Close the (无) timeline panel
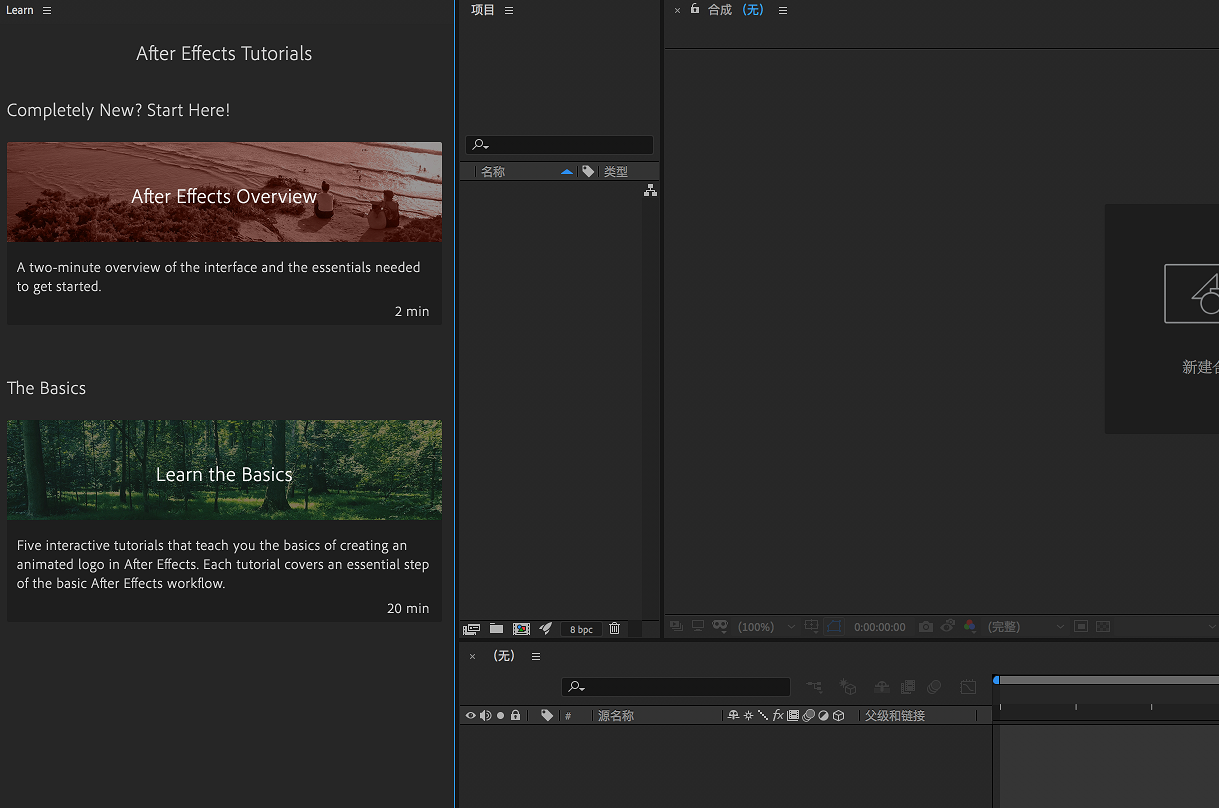The image size is (1219, 808). (x=473, y=656)
